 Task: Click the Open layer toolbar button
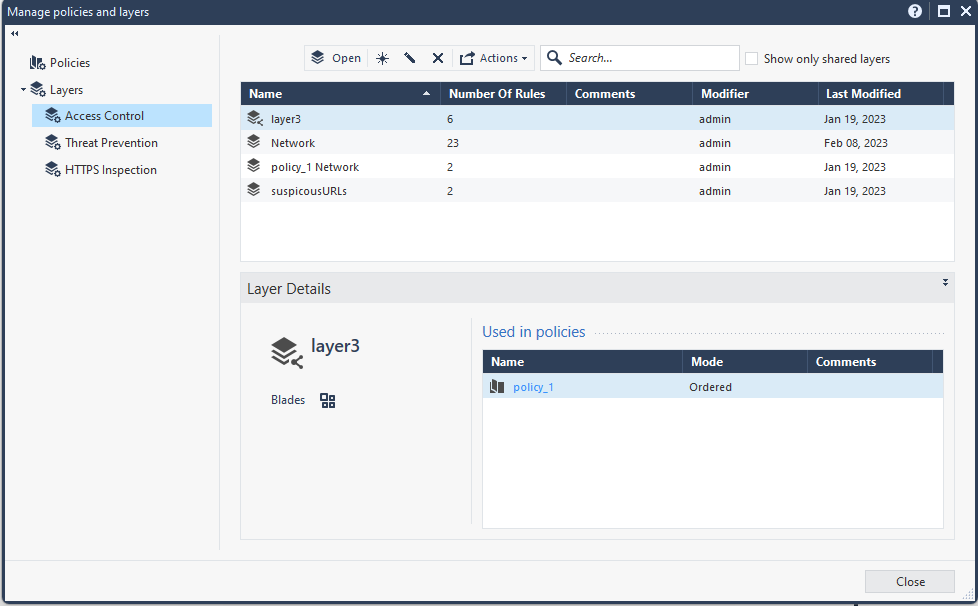[x=335, y=58]
